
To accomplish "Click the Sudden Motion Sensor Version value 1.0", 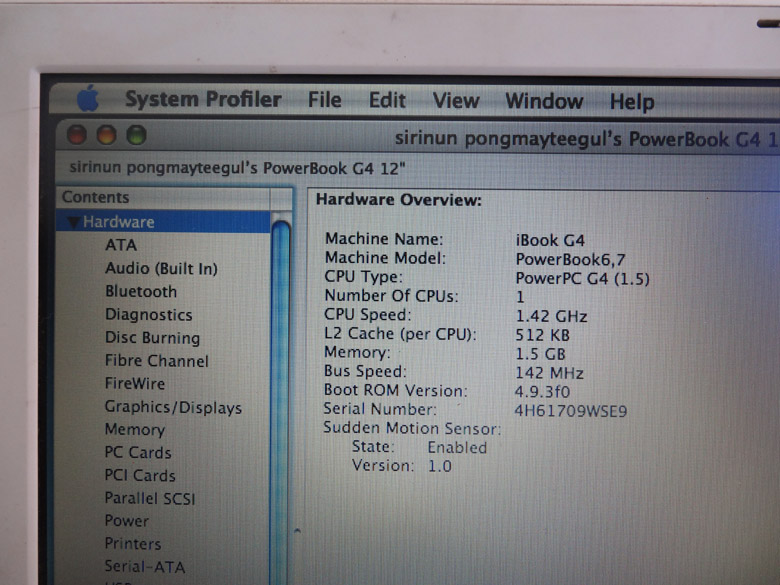I will click(440, 467).
